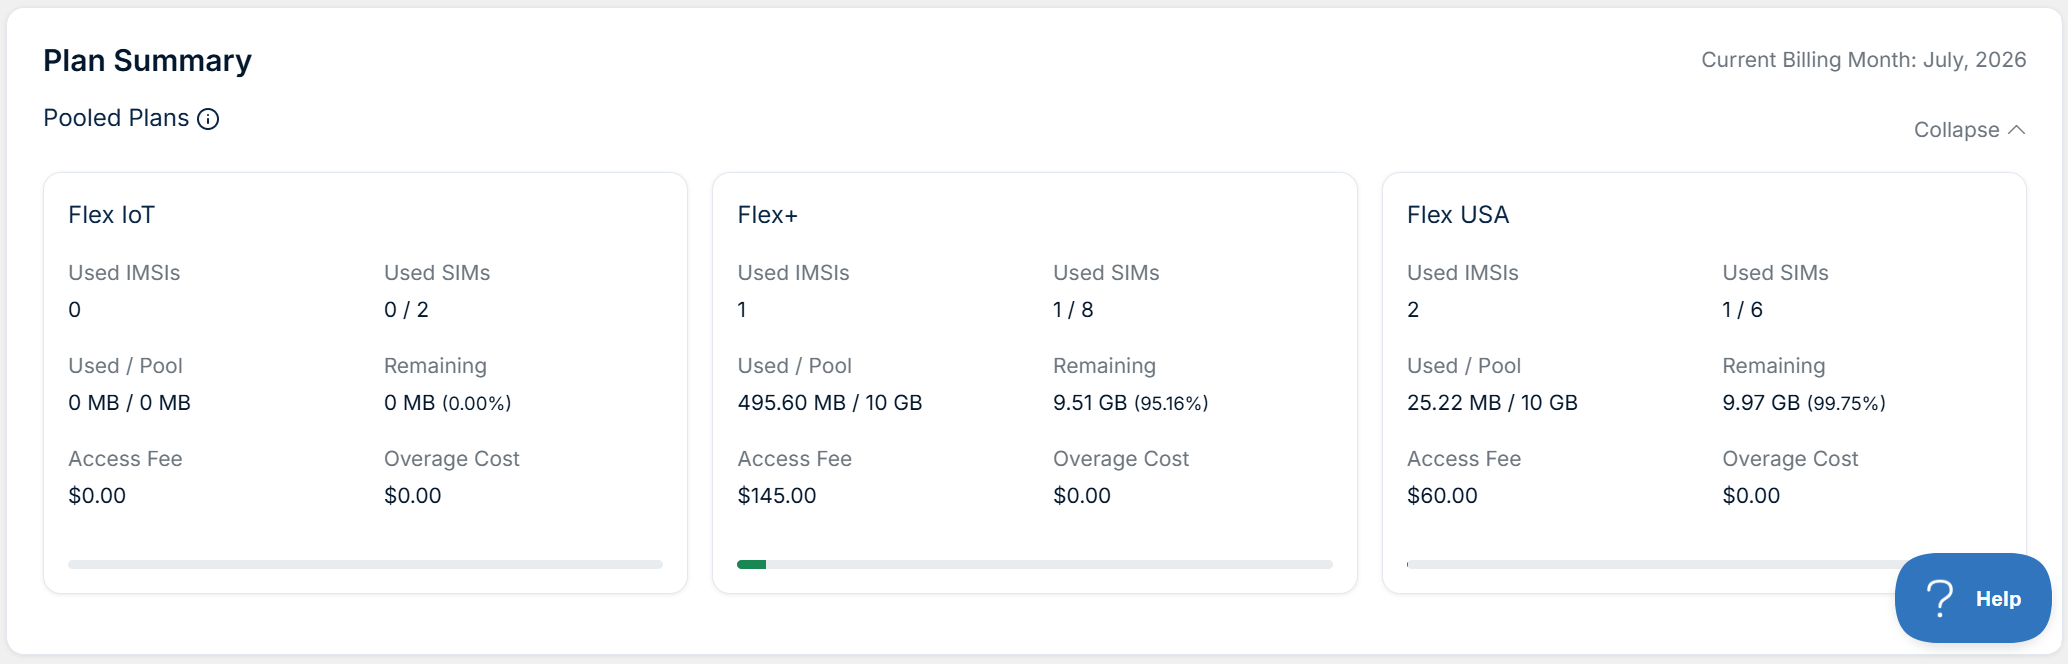Click the Flex+ Access Fee $145.00 value
This screenshot has height=664, width=2068.
coord(776,496)
